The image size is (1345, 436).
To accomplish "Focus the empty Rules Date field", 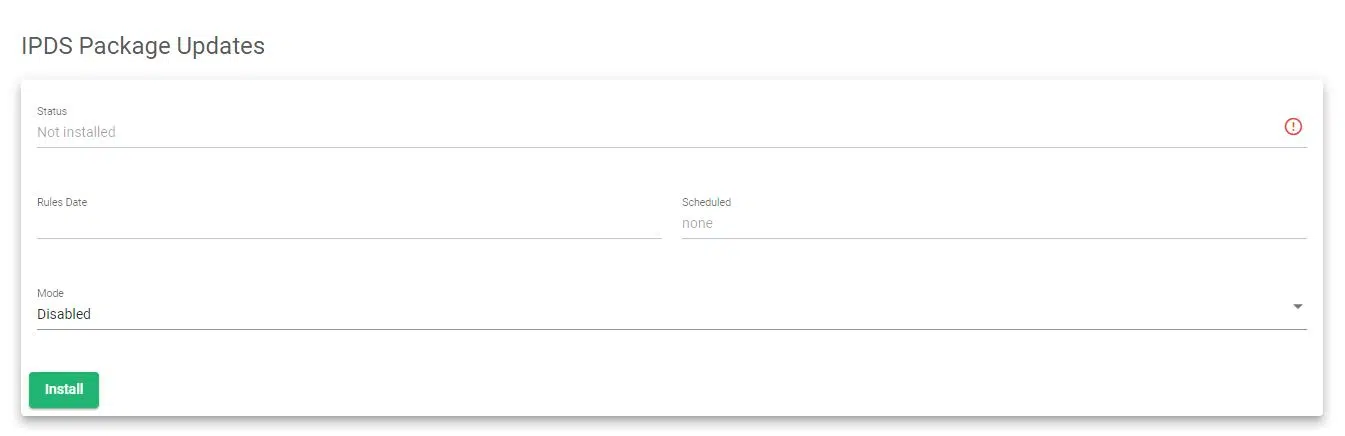I will [348, 223].
